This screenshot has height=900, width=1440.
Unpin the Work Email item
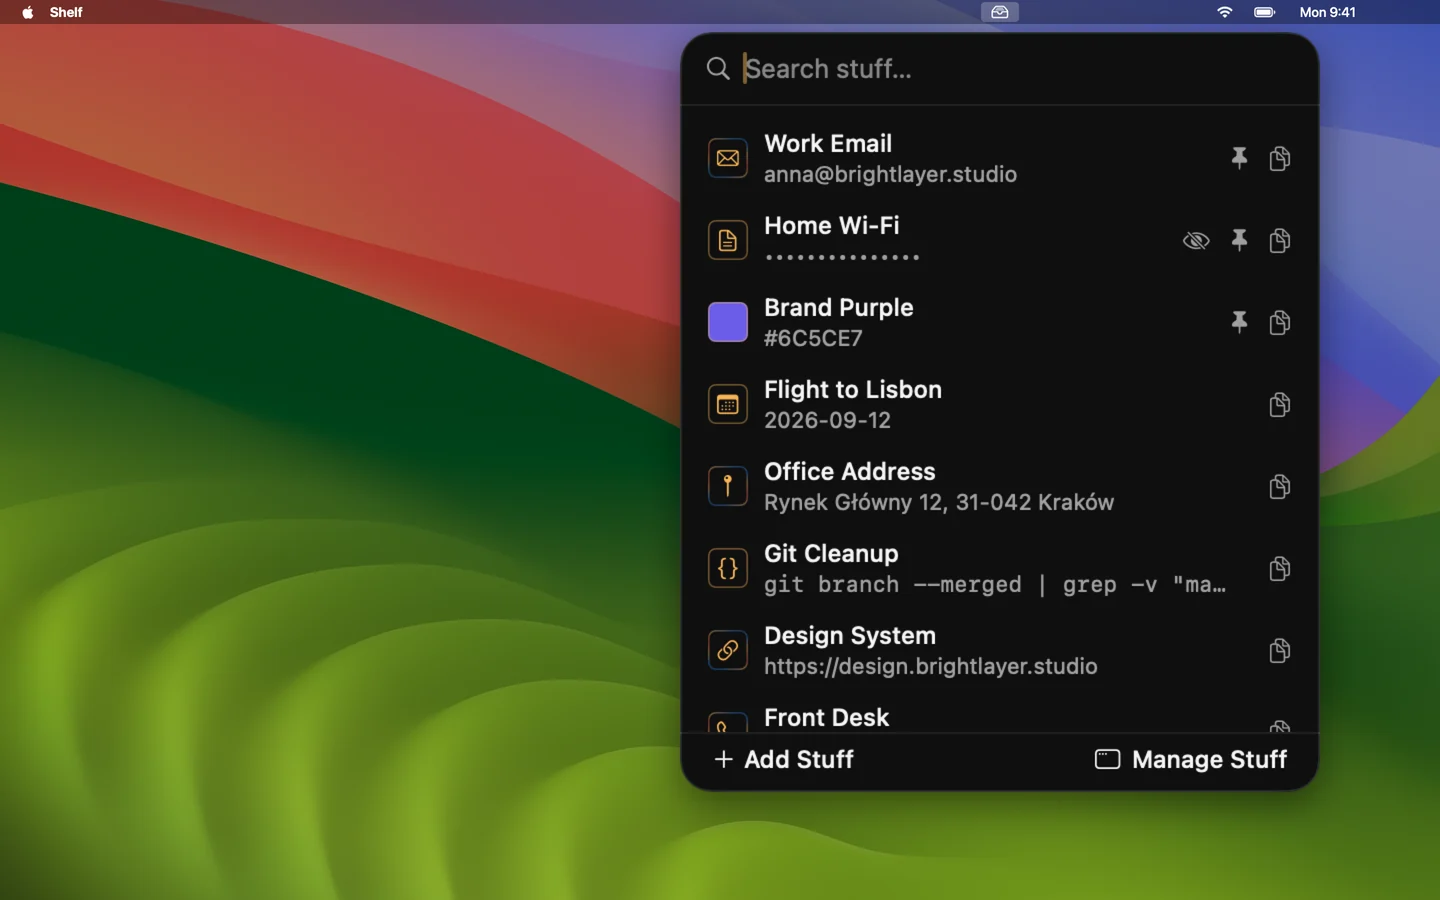tap(1239, 158)
